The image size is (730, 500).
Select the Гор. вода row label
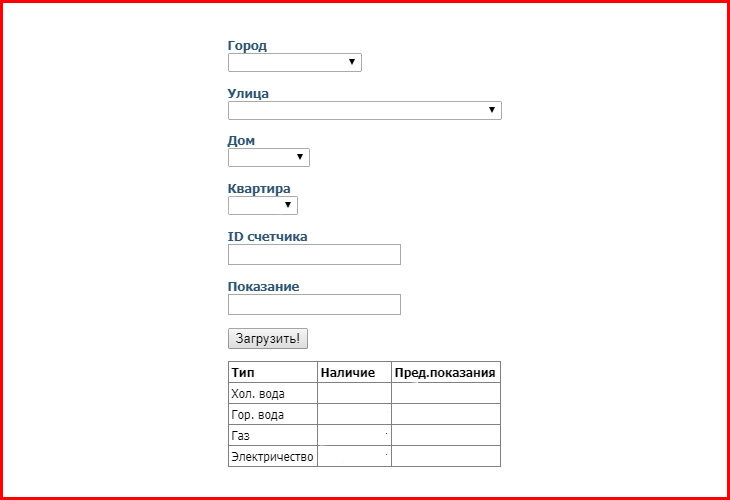pyautogui.click(x=257, y=415)
